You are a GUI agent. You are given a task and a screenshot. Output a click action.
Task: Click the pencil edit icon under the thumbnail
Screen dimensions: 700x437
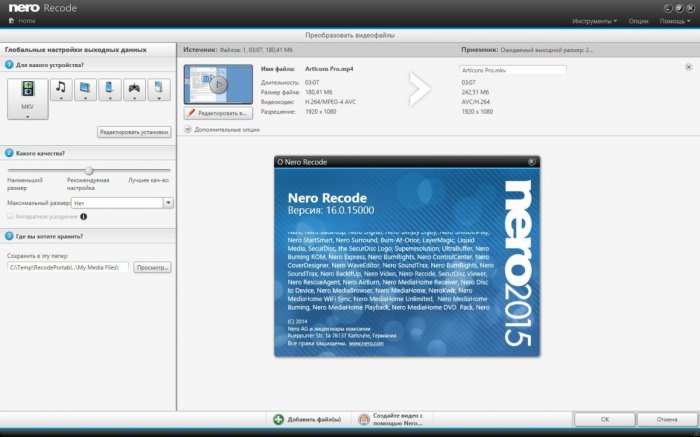click(191, 113)
